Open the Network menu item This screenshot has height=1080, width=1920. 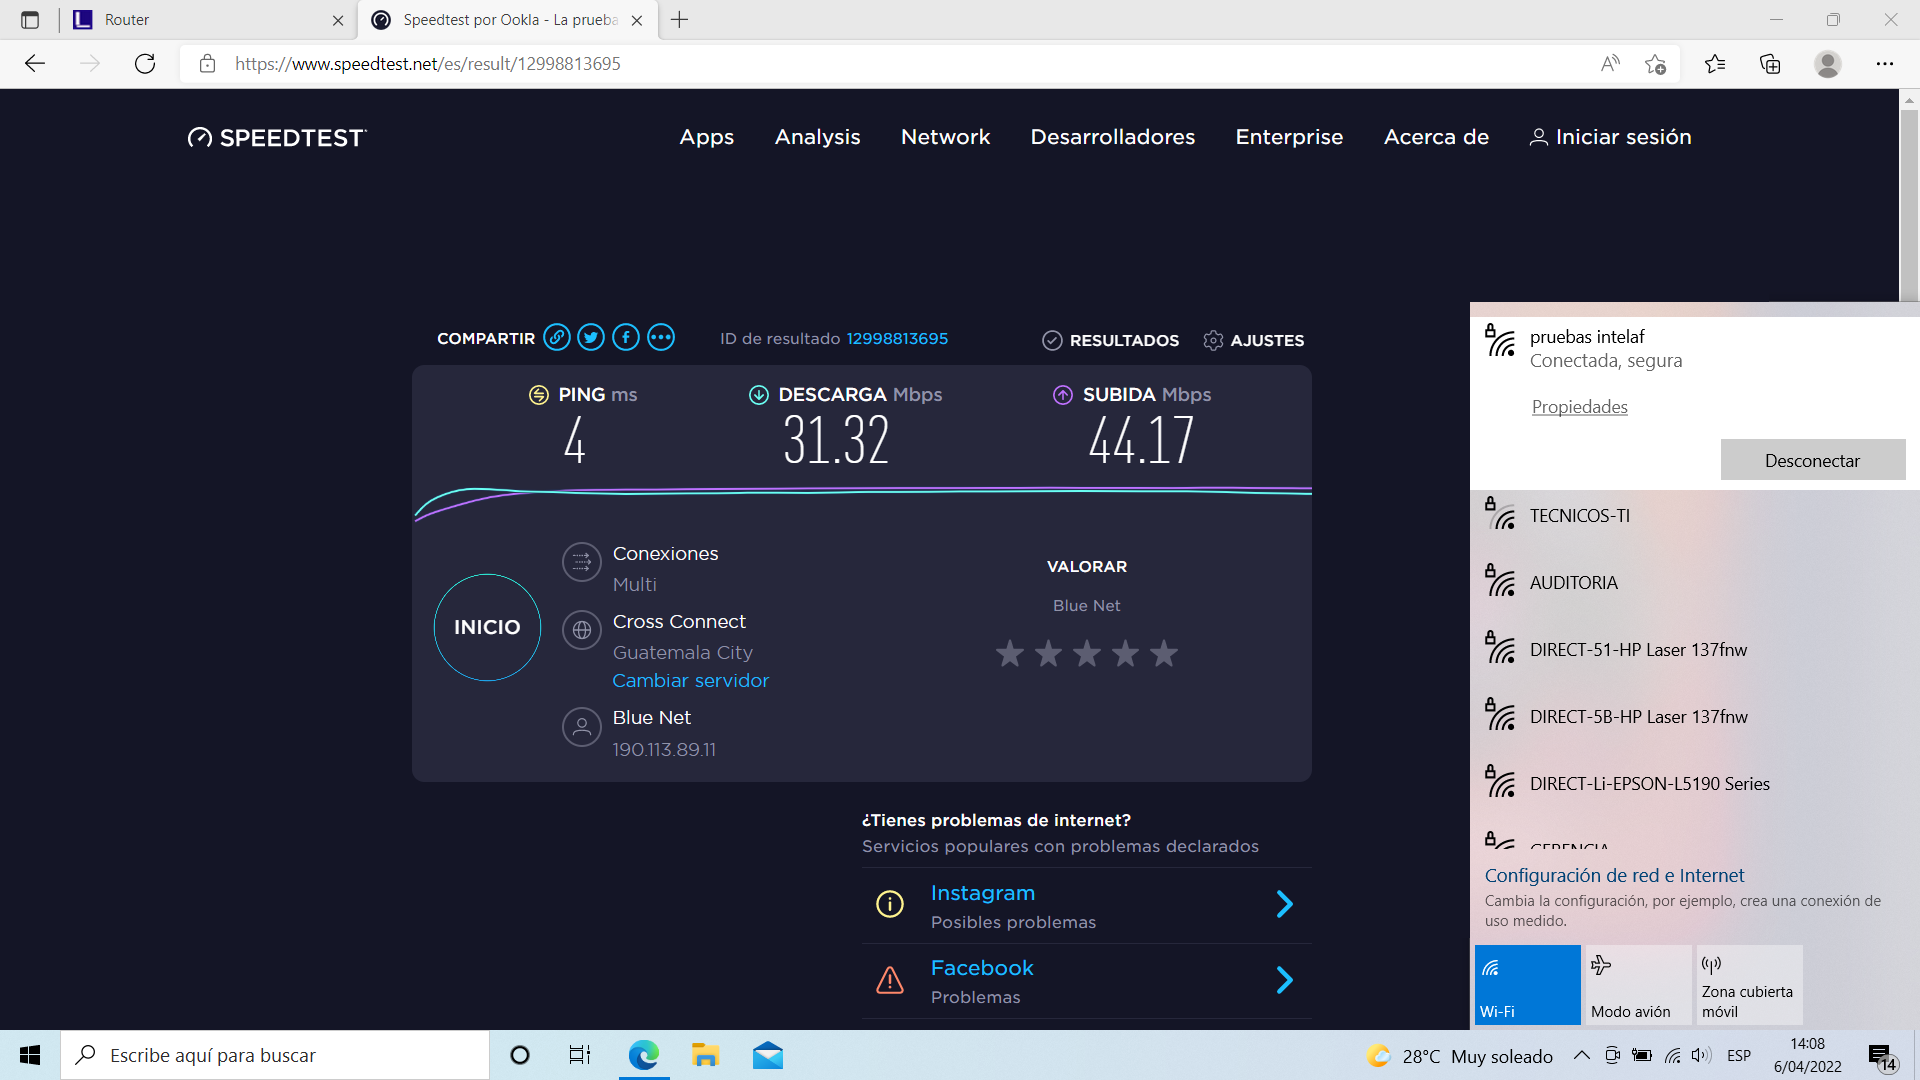945,137
